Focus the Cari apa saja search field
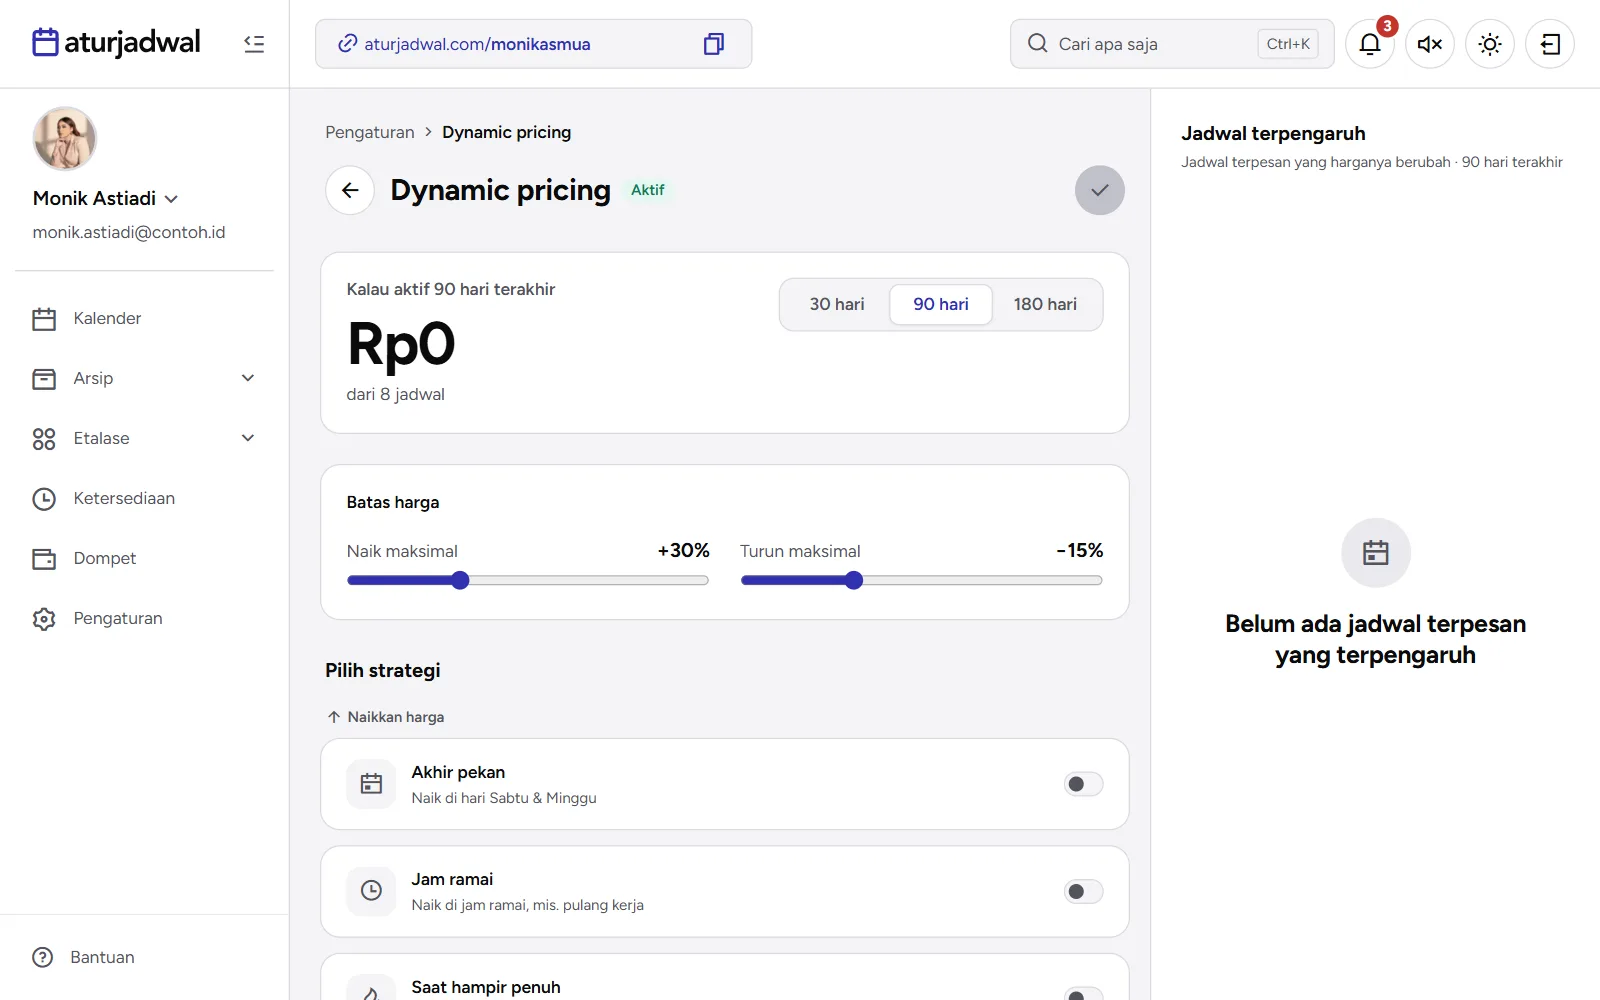This screenshot has height=1000, width=1600. tap(1172, 44)
